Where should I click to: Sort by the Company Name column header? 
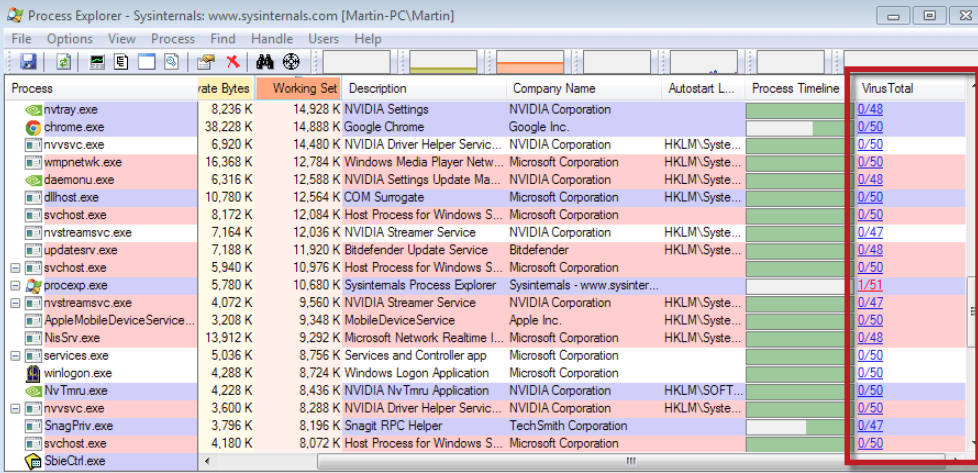pos(584,89)
